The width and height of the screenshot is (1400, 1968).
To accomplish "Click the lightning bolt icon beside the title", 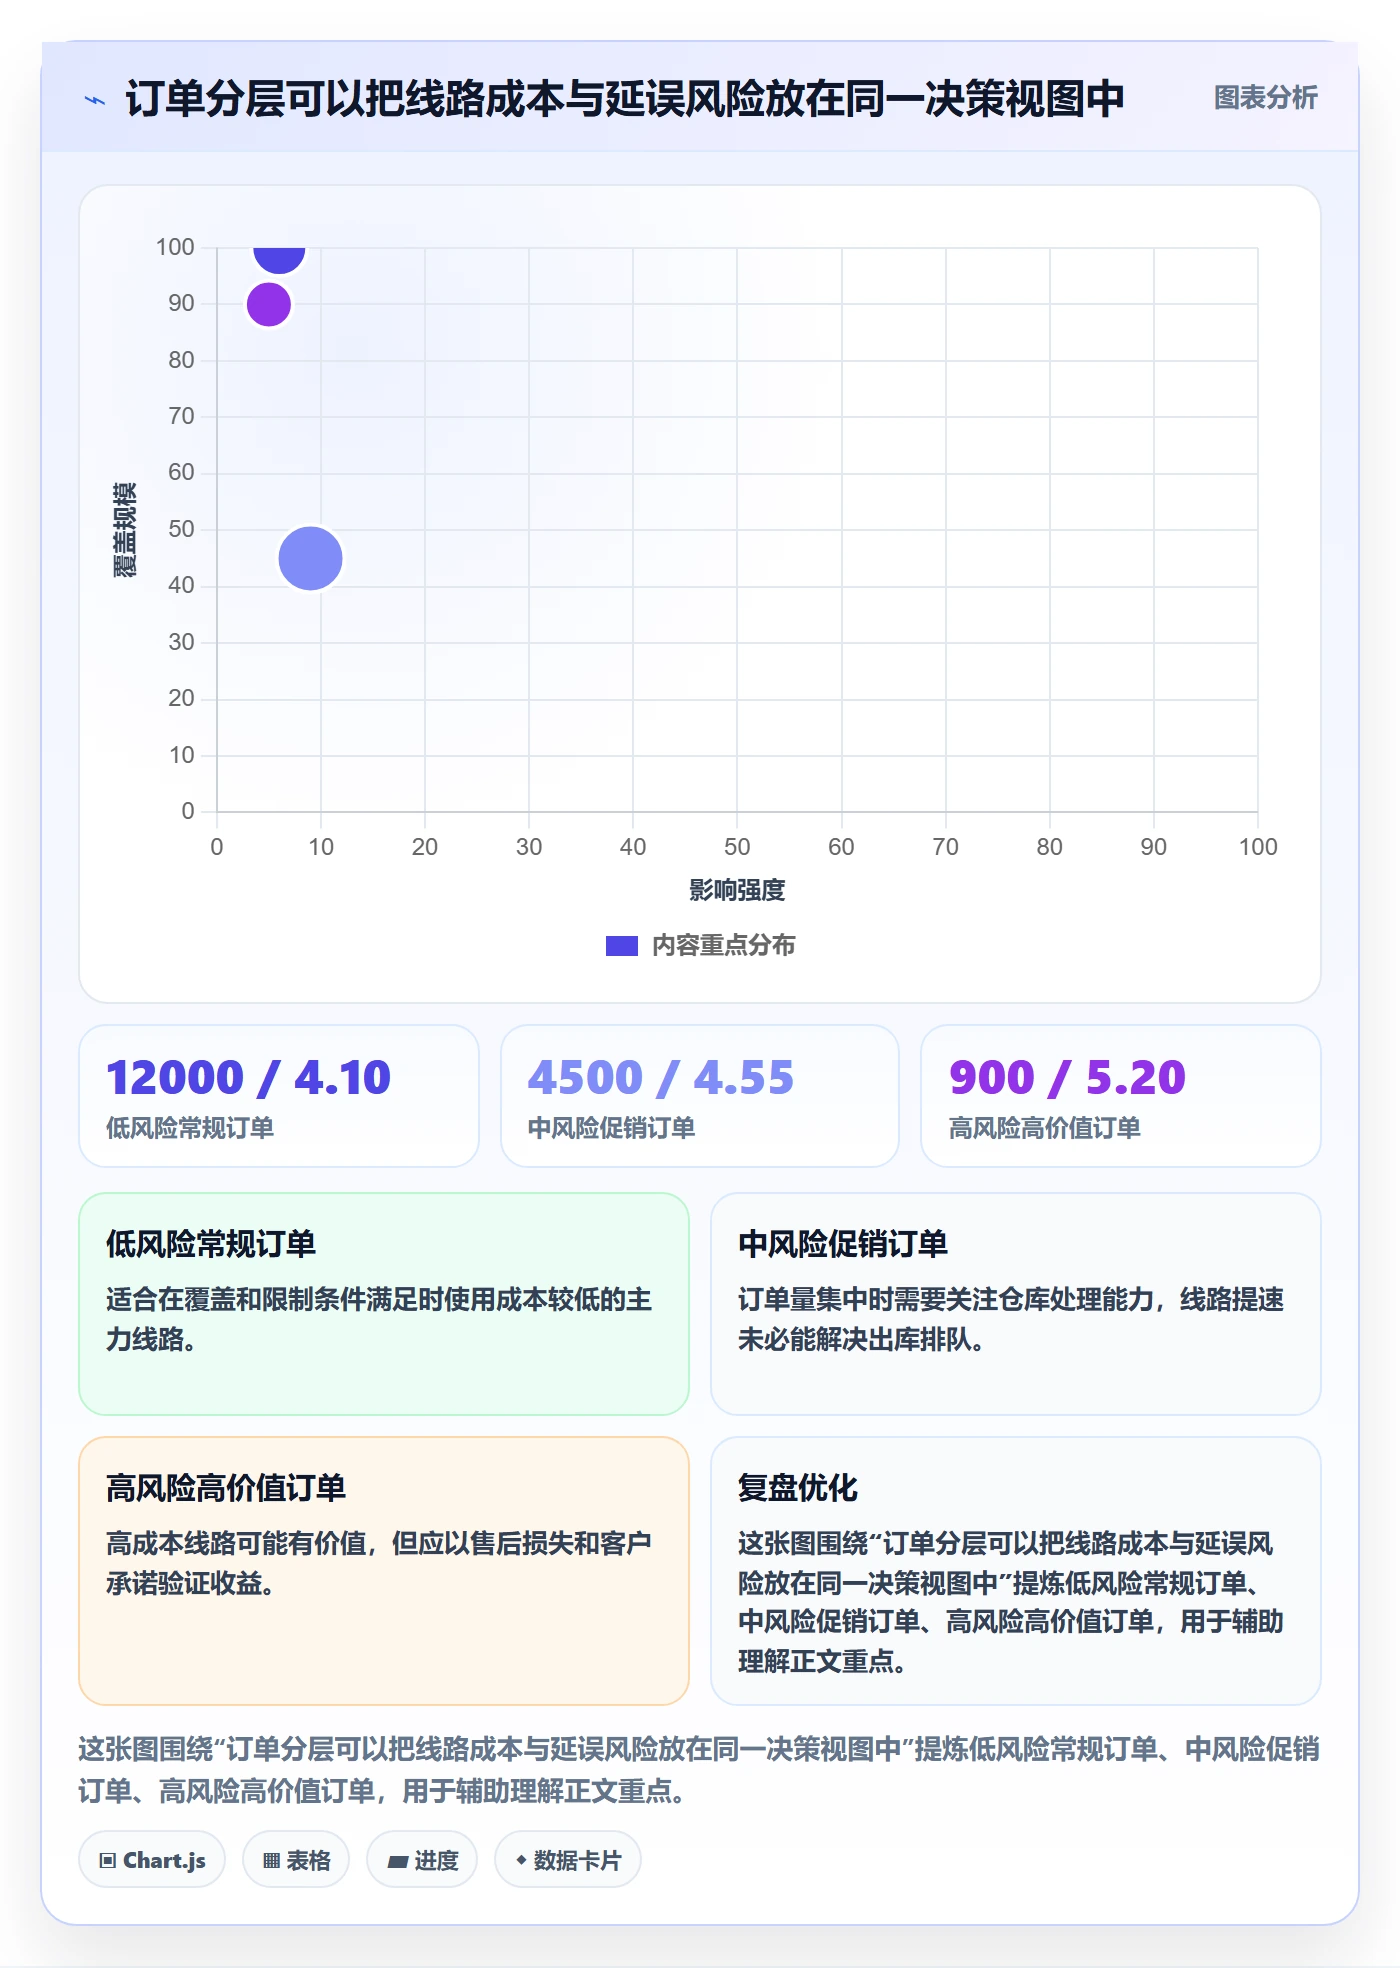I will 95,100.
